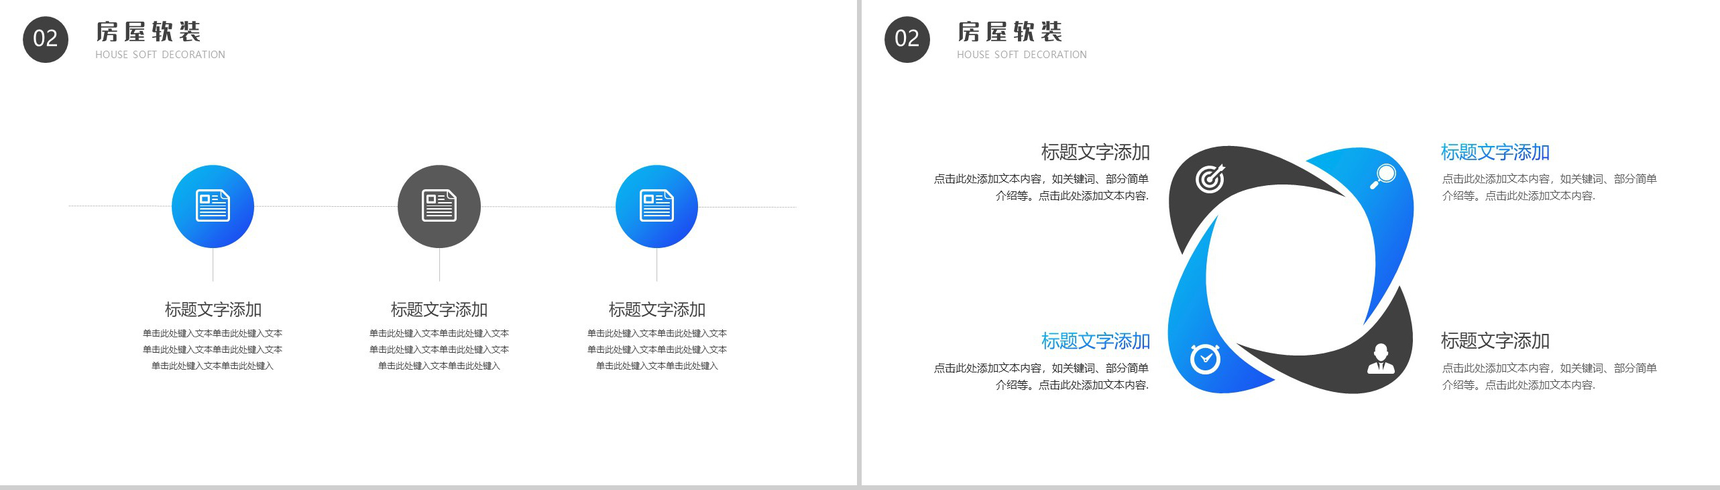Viewport: 1720px width, 490px height.
Task: Click the magnifying glass icon on blue petal
Action: (1383, 176)
